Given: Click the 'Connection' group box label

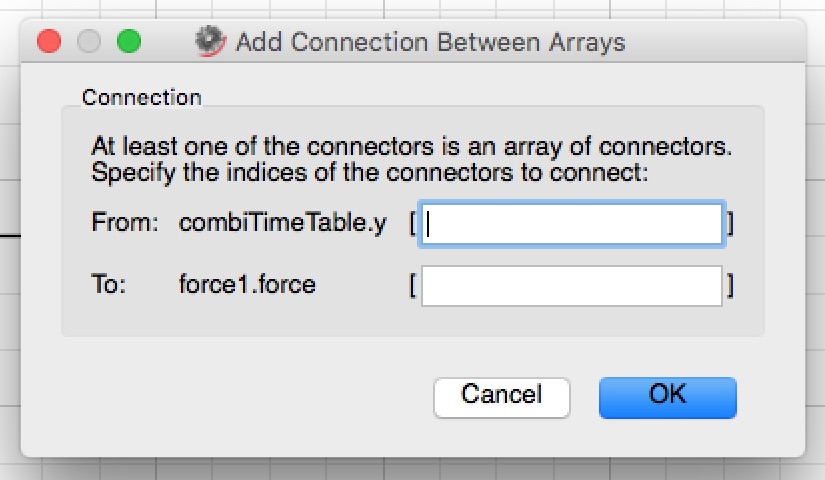Looking at the screenshot, I should [x=142, y=97].
